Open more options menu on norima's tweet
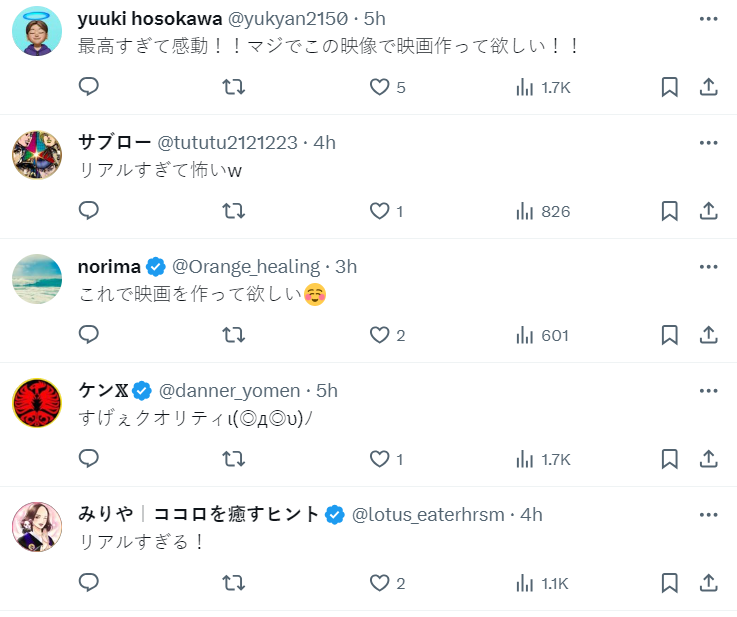Viewport: 737px width, 617px height. [x=708, y=267]
